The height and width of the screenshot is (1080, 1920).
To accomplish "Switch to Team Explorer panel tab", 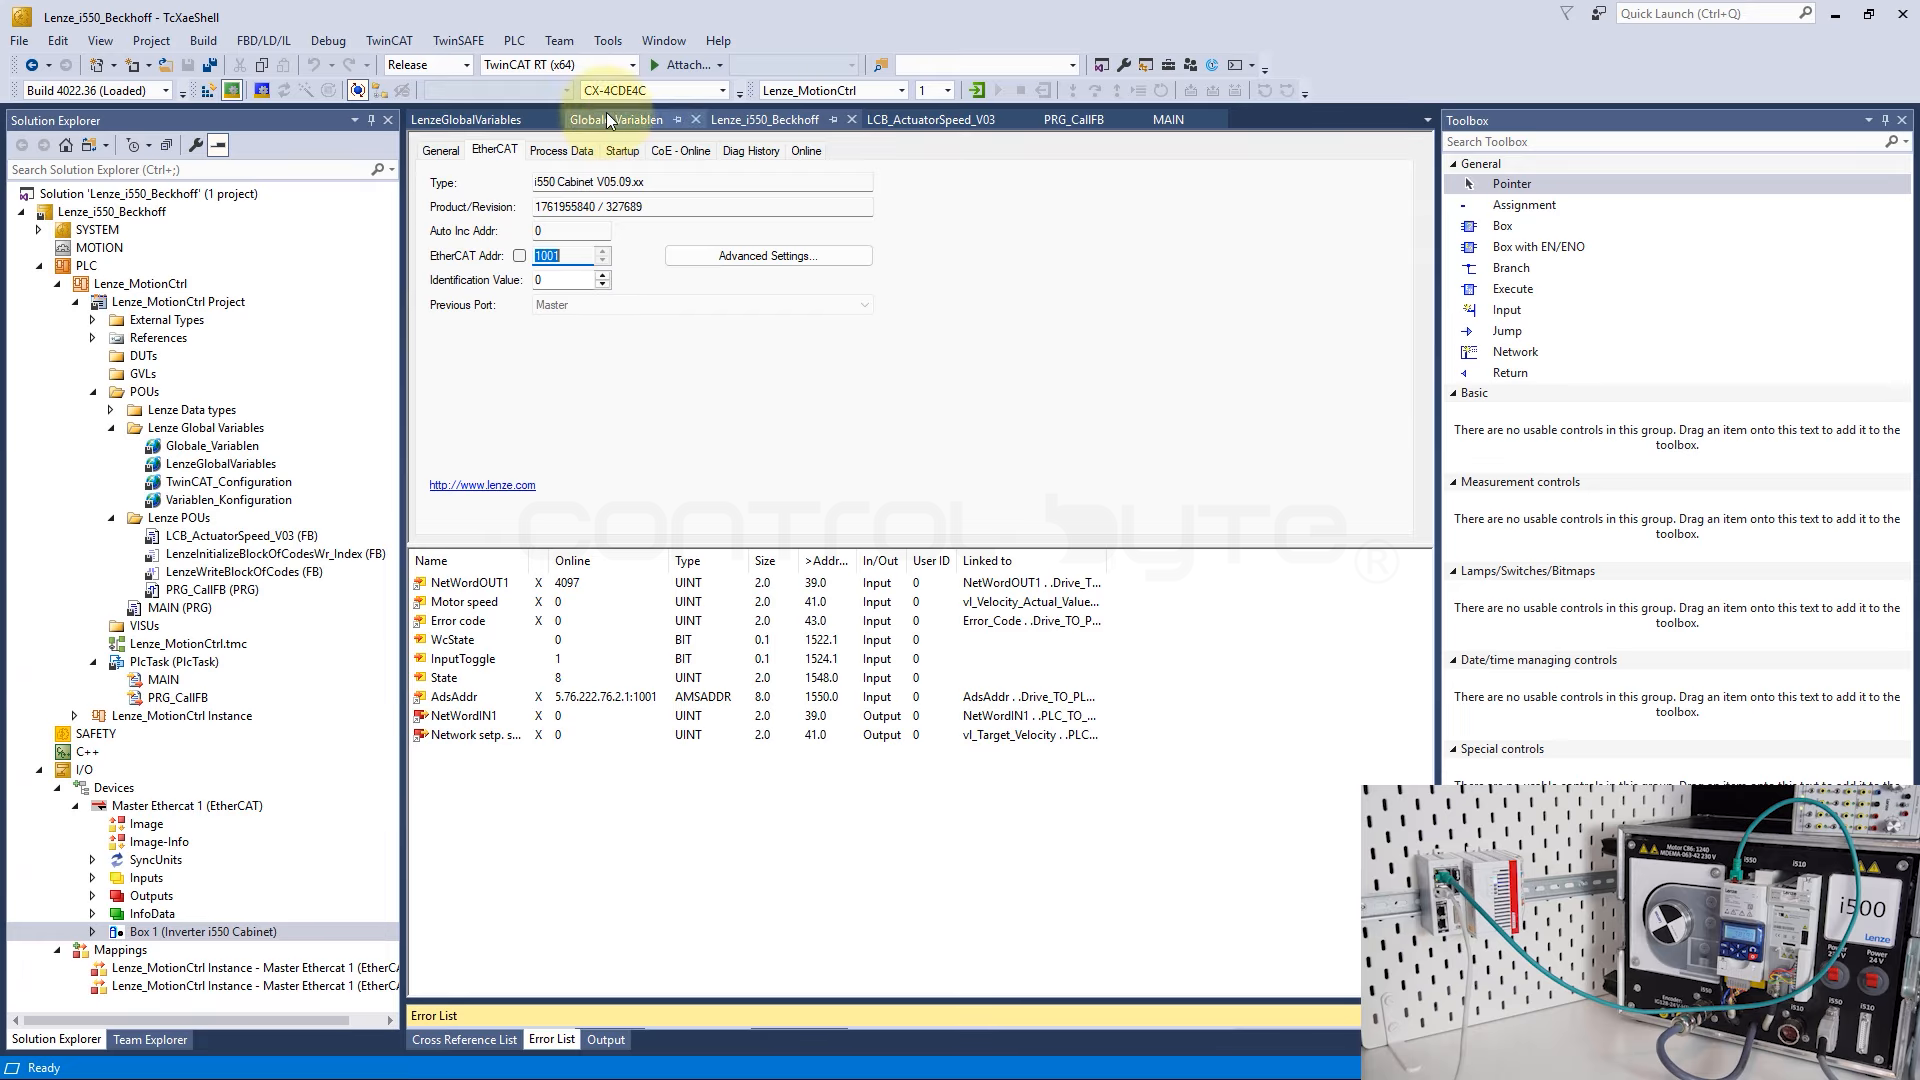I will coord(150,1040).
